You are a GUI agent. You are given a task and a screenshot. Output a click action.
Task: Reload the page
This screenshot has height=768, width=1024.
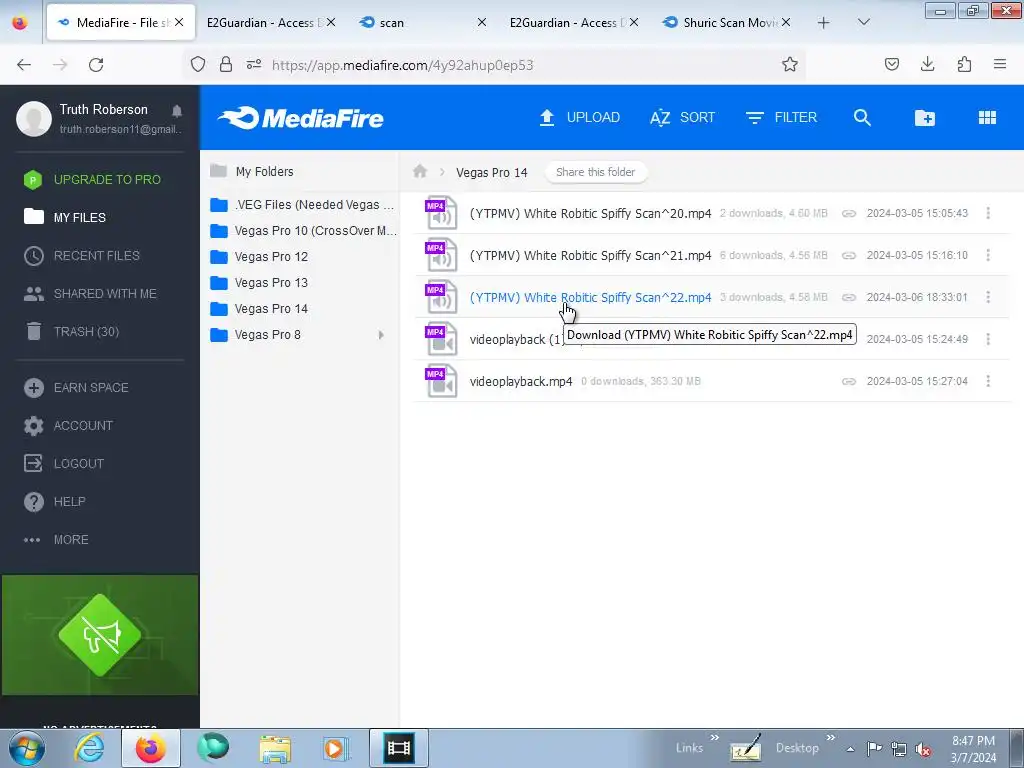pos(96,65)
